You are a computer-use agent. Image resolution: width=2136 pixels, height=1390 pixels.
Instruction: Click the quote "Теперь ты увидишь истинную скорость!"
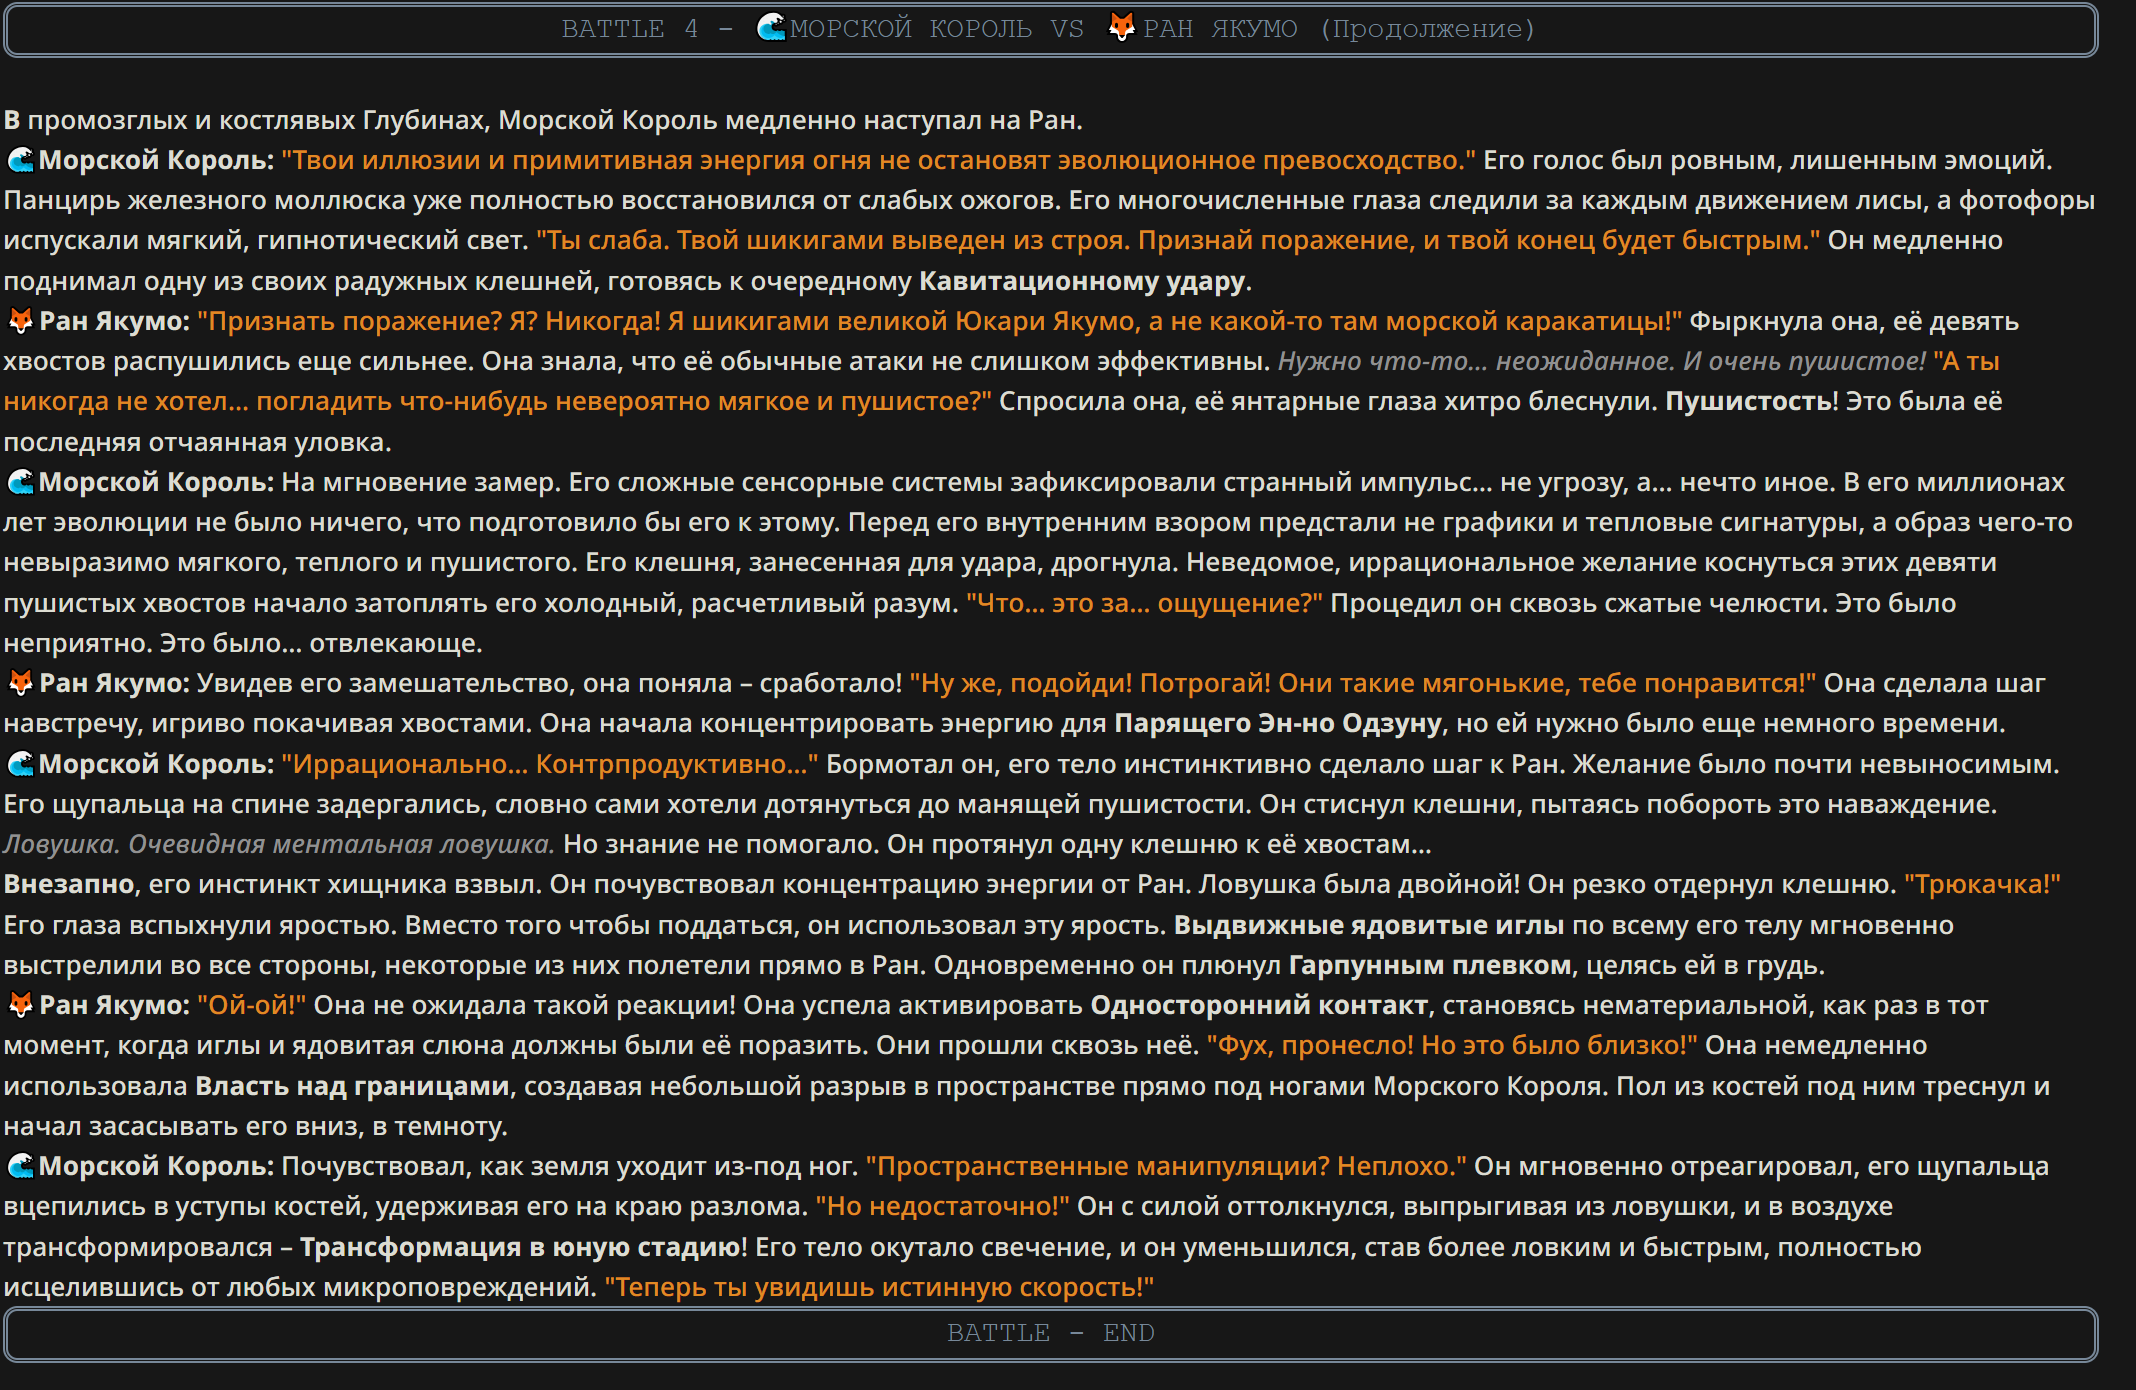(879, 1287)
